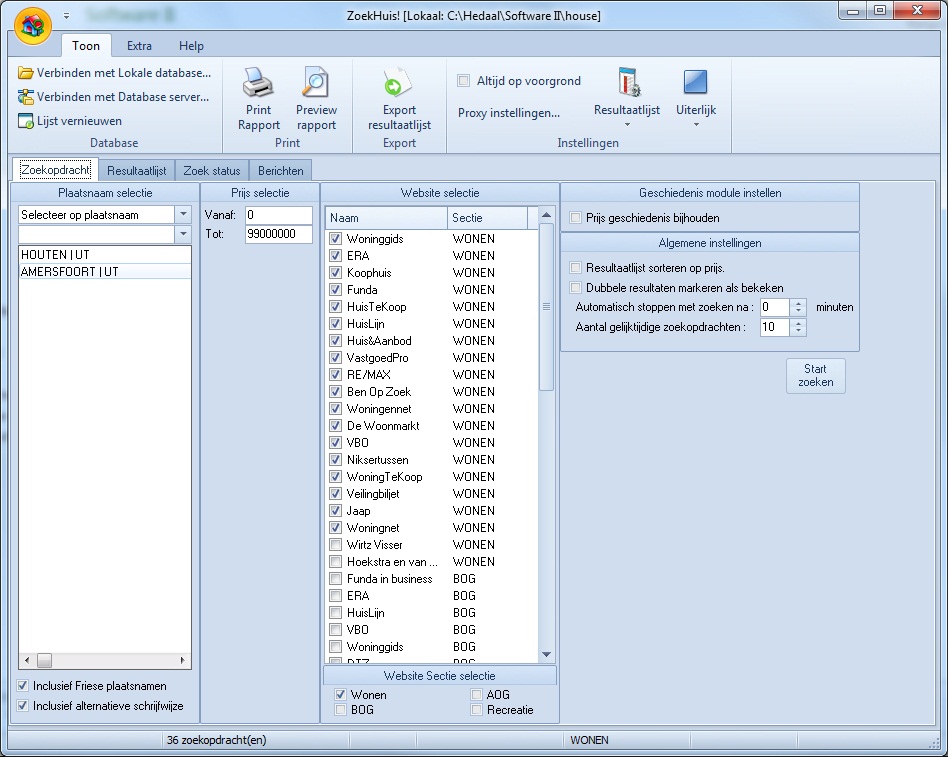Enable Altijd op voorgrond checkbox

(464, 81)
